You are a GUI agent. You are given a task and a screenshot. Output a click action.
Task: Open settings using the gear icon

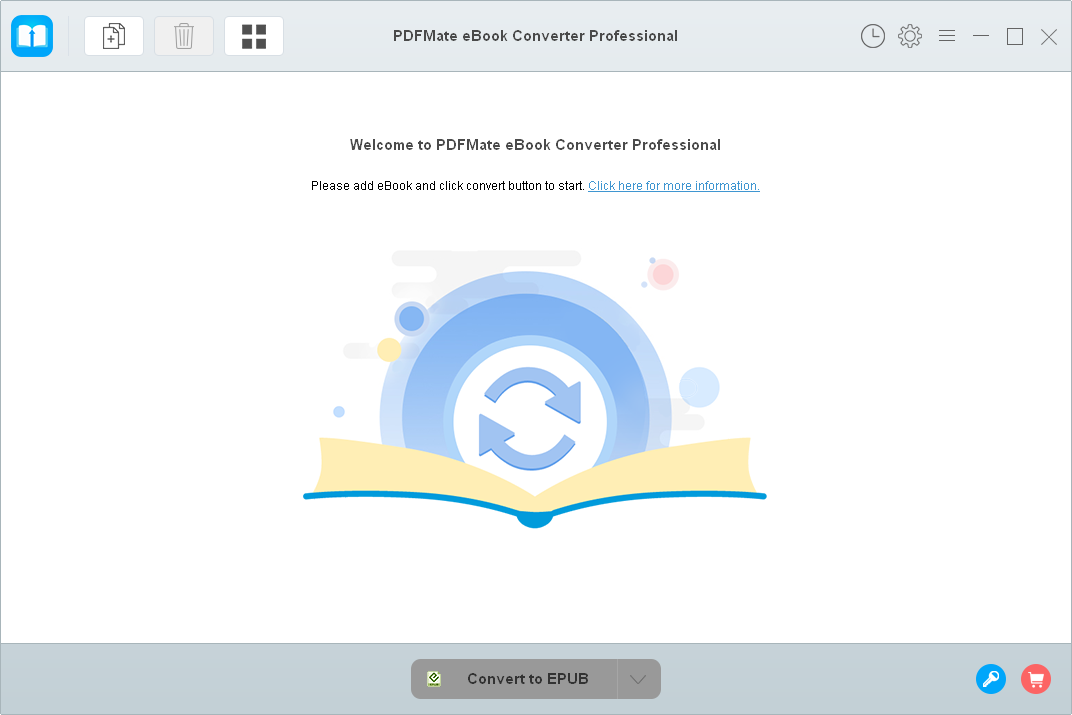click(910, 36)
